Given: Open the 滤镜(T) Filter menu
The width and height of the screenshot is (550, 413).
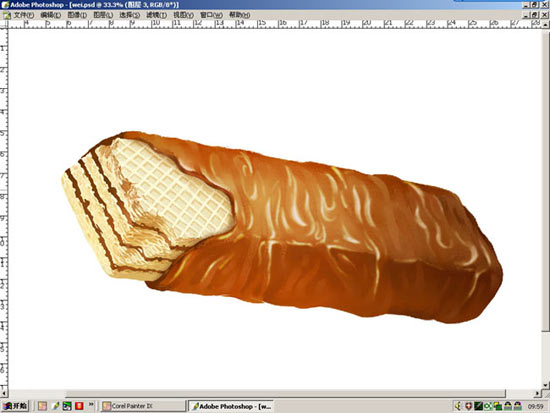Looking at the screenshot, I should pos(156,15).
